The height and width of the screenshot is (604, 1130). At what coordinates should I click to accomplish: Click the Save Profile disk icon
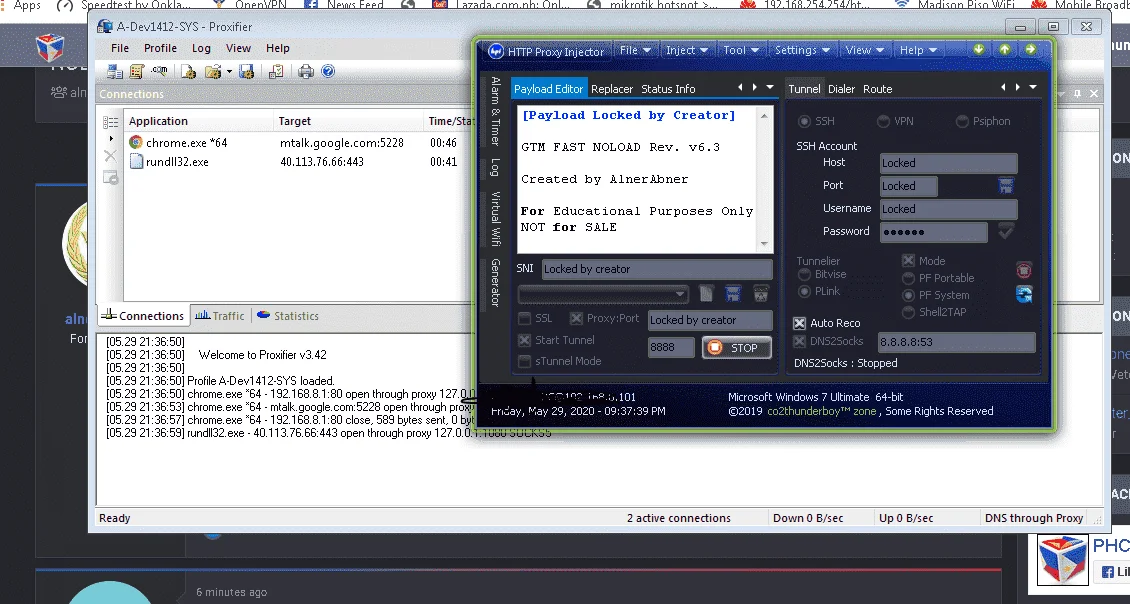click(x=246, y=71)
